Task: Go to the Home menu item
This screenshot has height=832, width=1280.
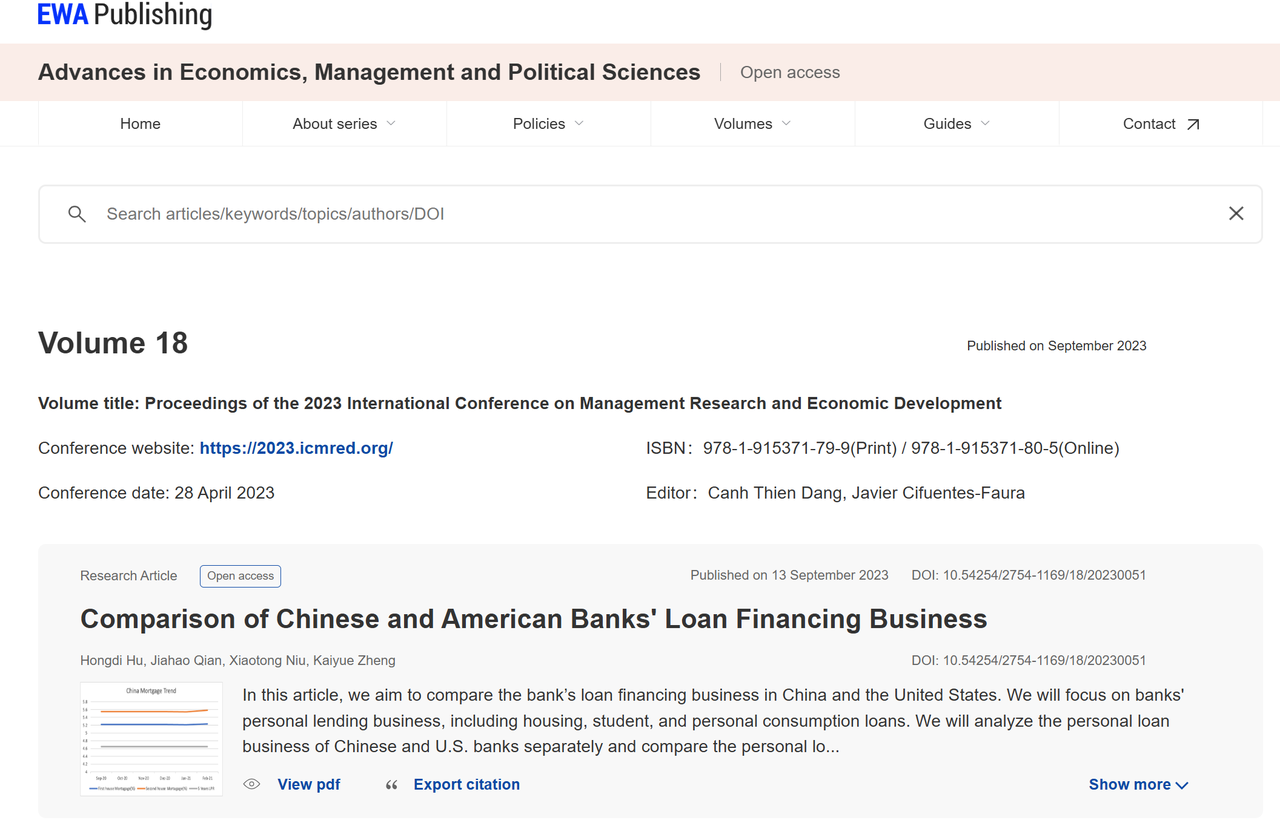Action: 140,124
